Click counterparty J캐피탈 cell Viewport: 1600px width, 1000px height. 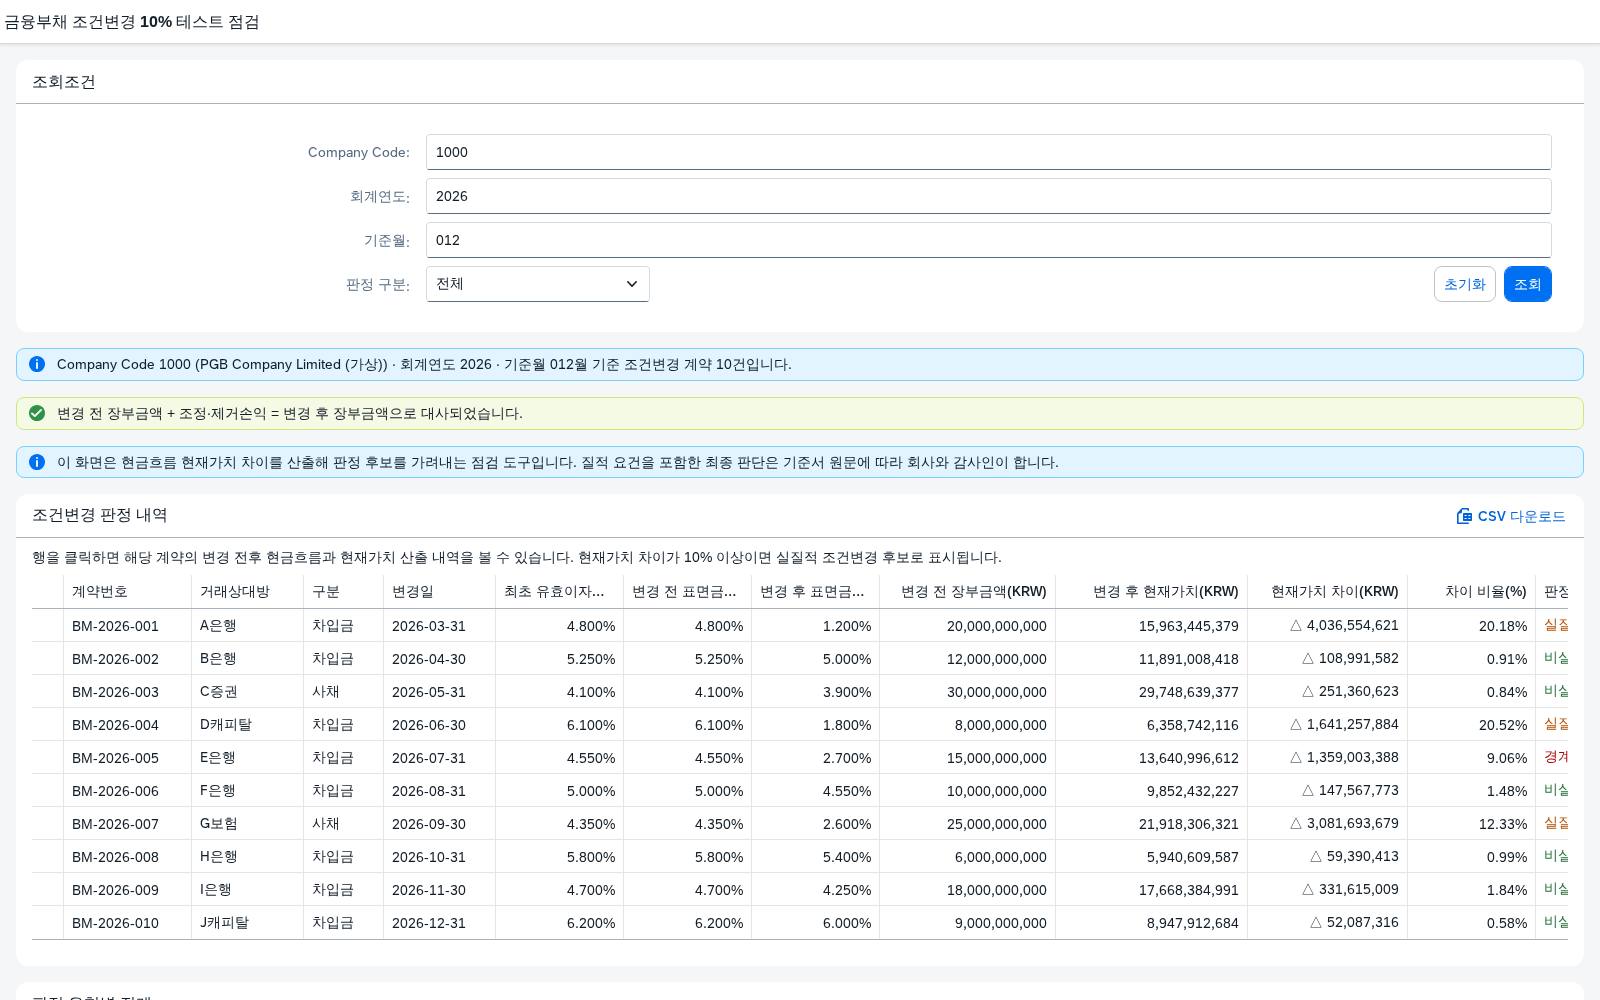[x=247, y=923]
